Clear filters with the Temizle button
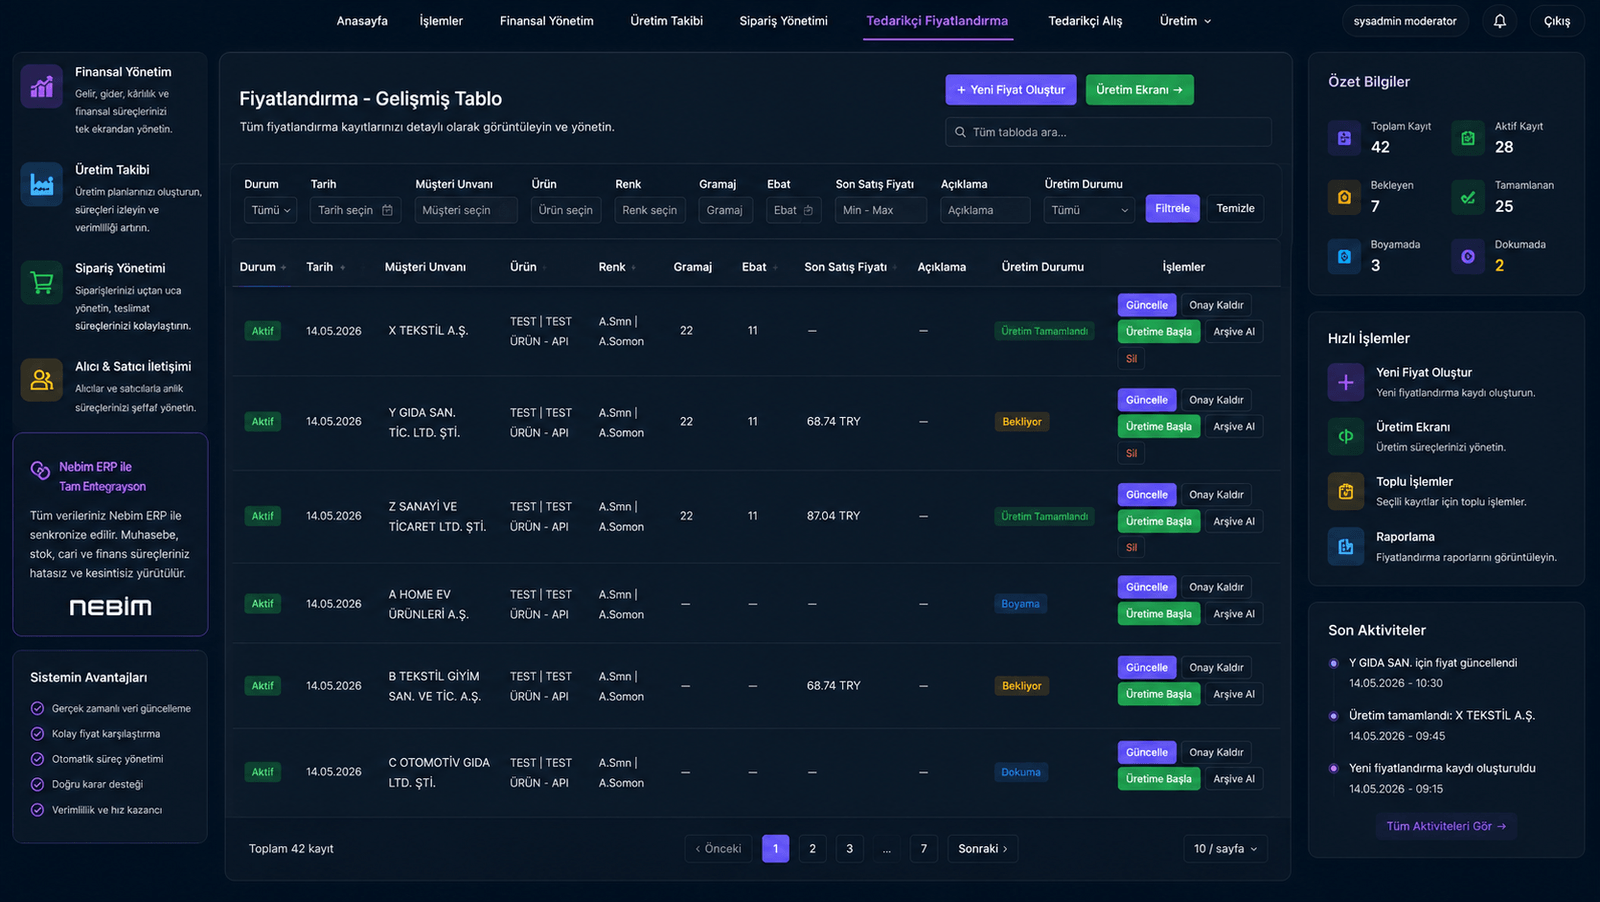Screen dimensions: 1600x902 click(x=1235, y=208)
